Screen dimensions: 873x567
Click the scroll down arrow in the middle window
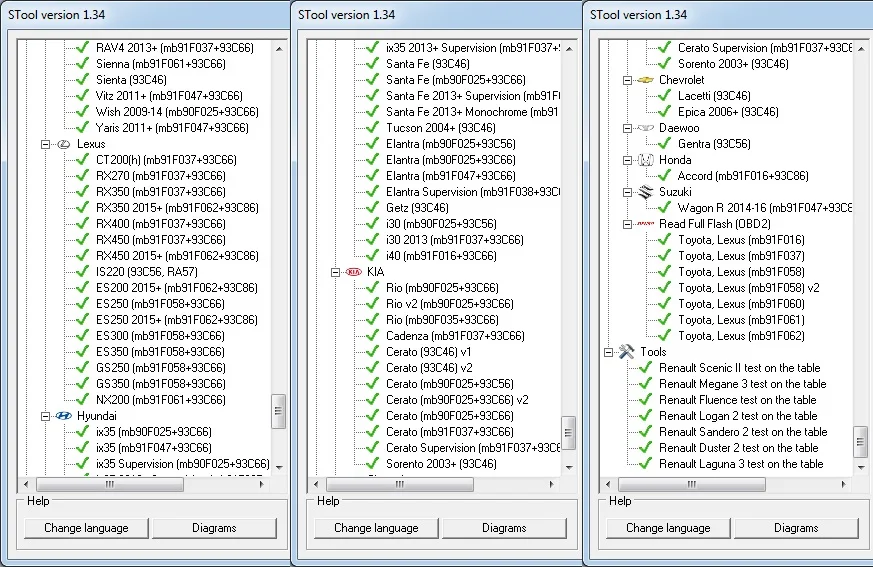(x=569, y=467)
